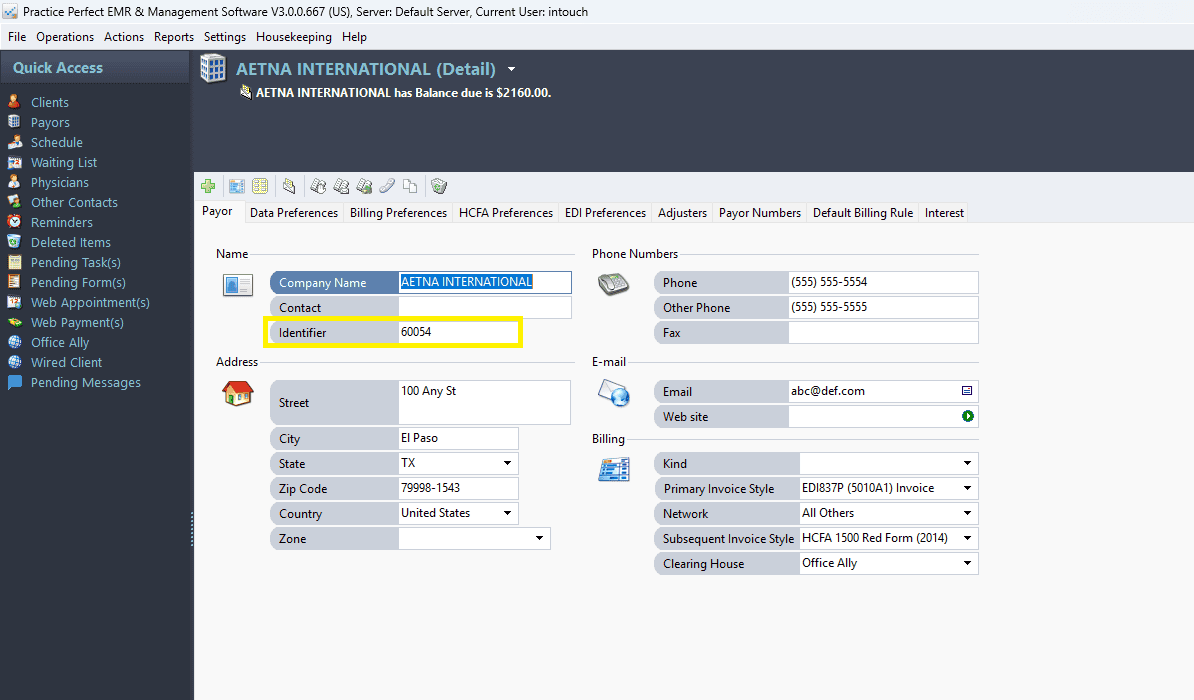Open the Network dropdown
This screenshot has height=700, width=1194.
[967, 513]
